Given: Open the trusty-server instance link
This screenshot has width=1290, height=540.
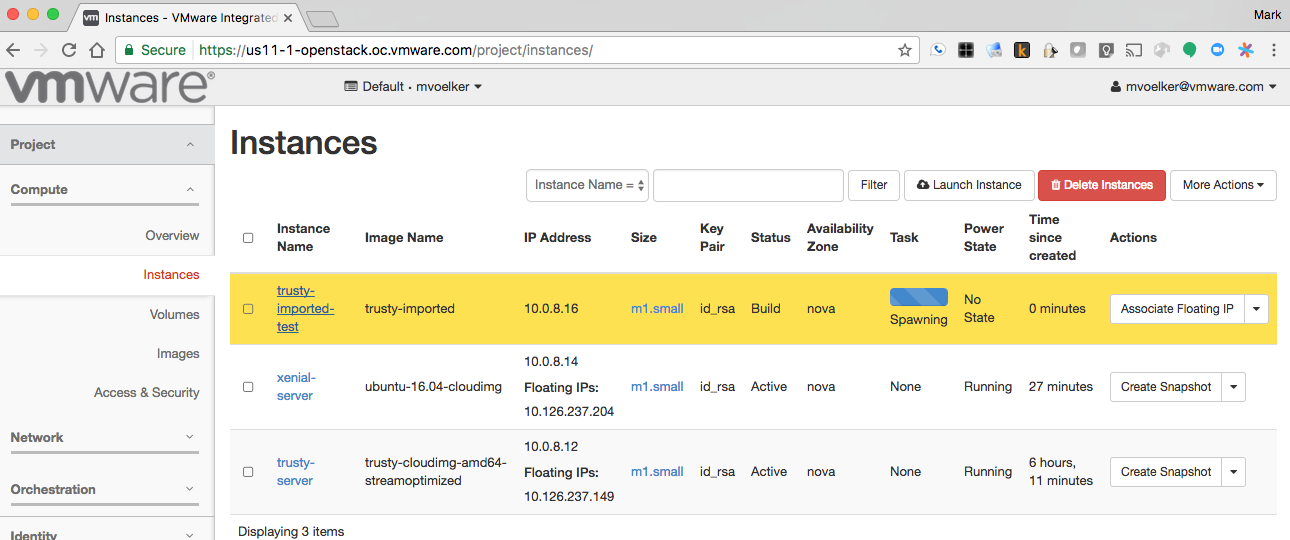Looking at the screenshot, I should click(x=295, y=472).
